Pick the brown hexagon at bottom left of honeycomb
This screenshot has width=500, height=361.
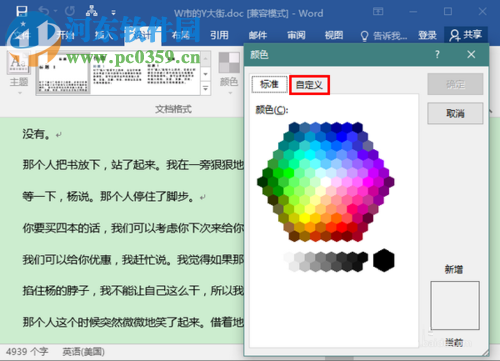coord(294,236)
